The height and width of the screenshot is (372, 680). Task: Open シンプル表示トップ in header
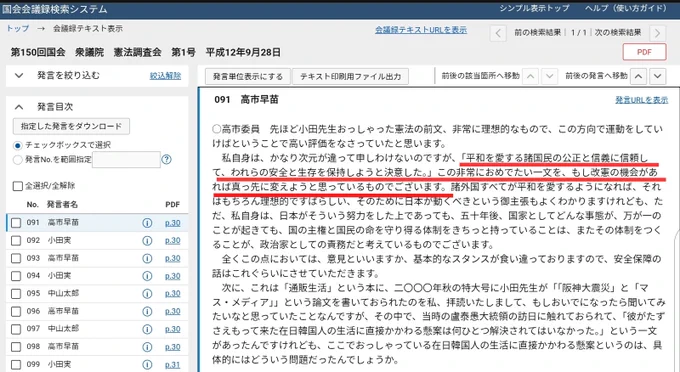click(x=534, y=8)
